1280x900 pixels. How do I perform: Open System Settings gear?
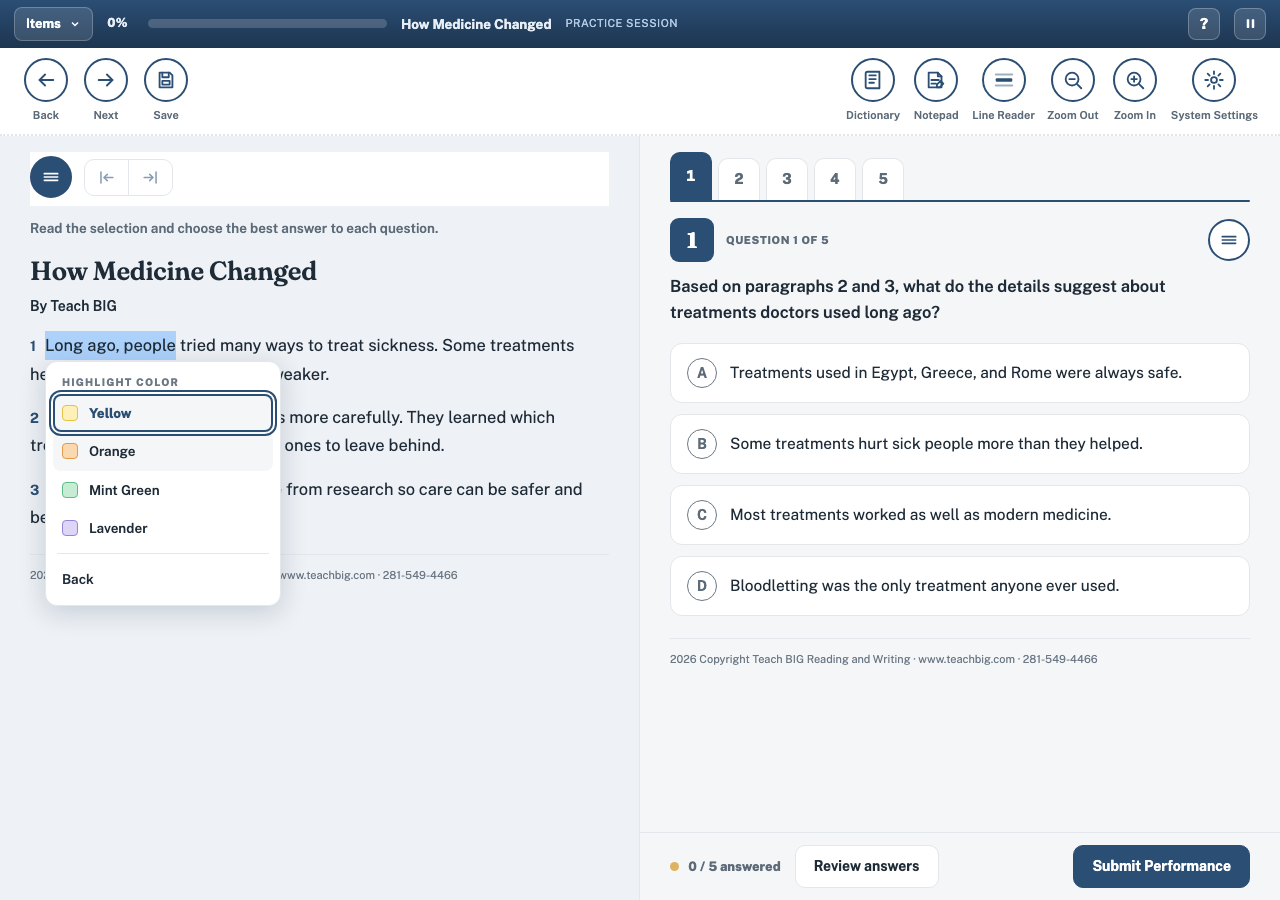(1214, 80)
